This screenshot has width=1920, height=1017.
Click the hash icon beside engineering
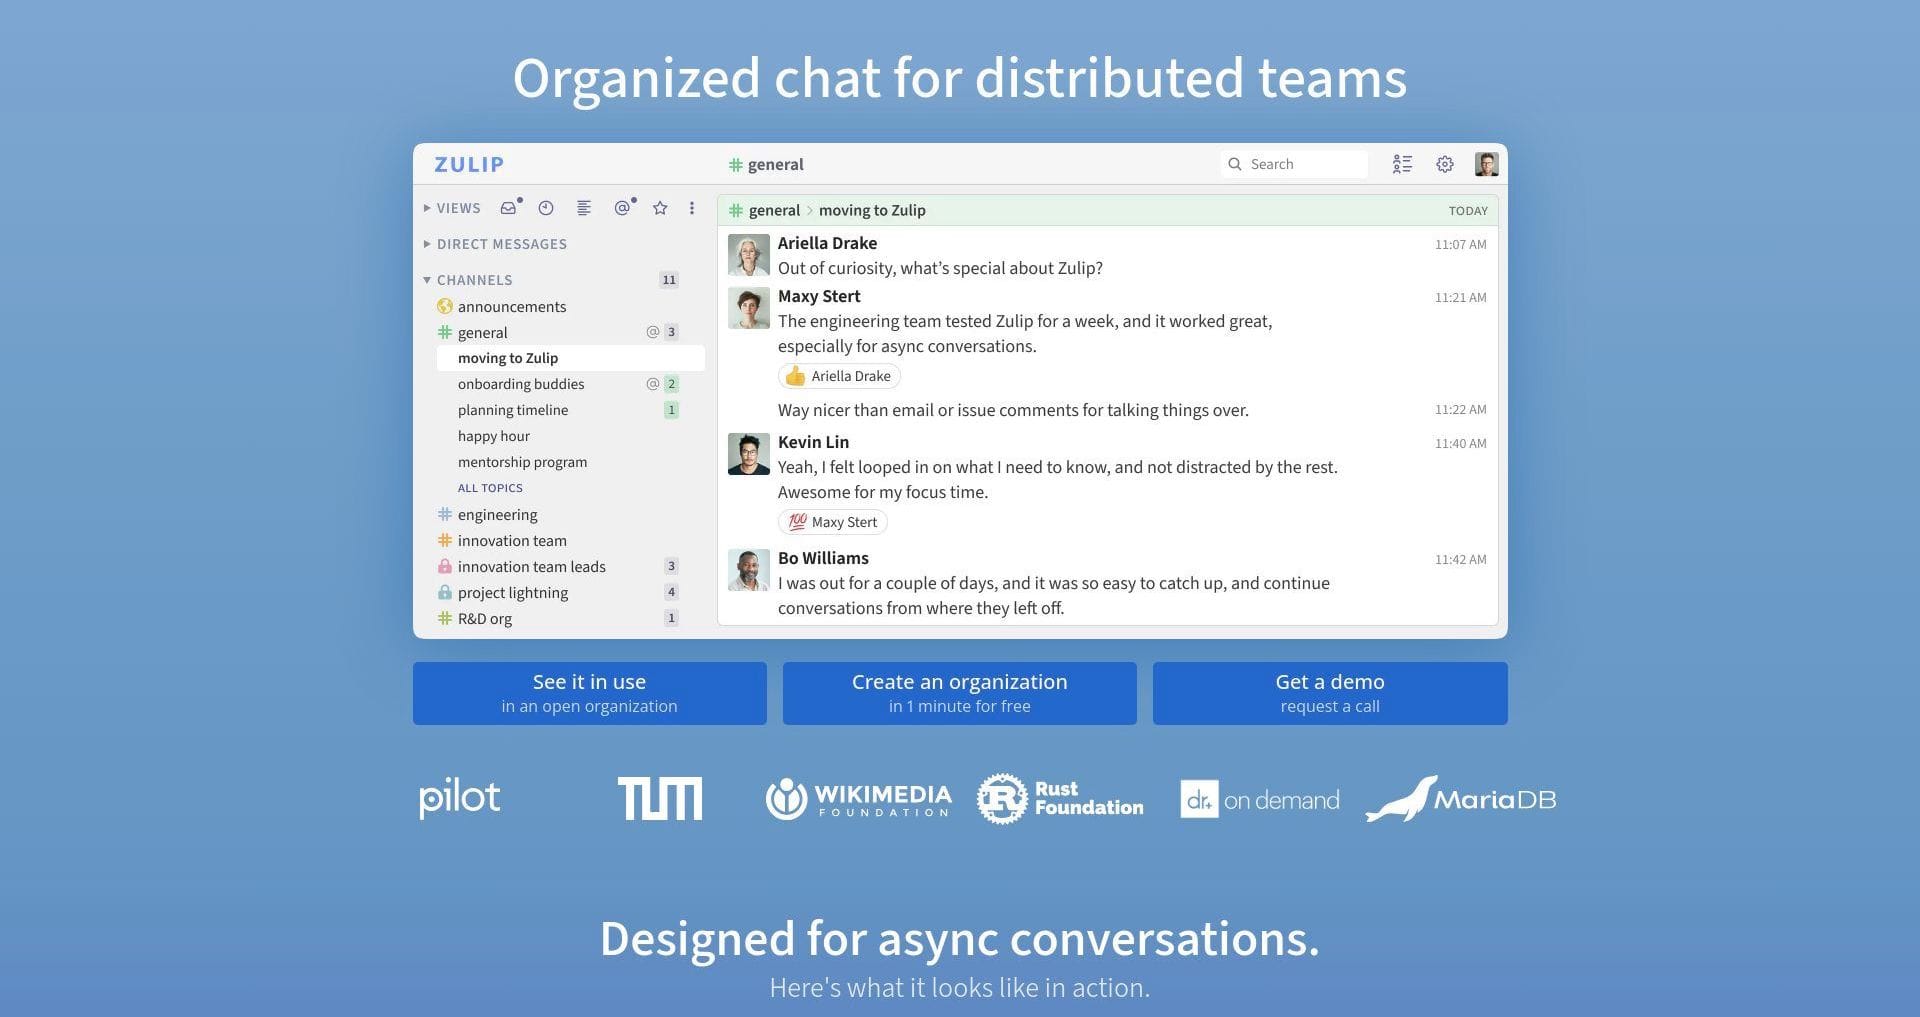445,514
